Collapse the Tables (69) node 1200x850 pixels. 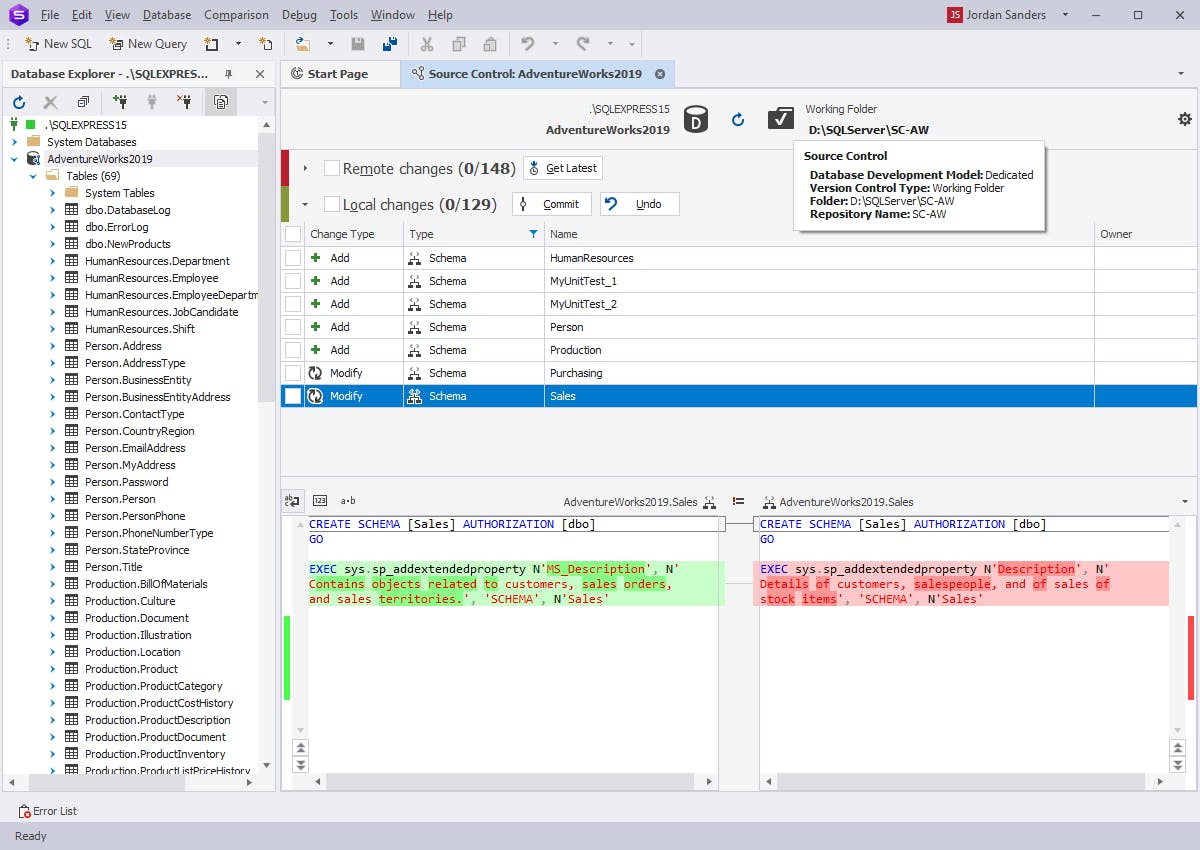point(32,175)
